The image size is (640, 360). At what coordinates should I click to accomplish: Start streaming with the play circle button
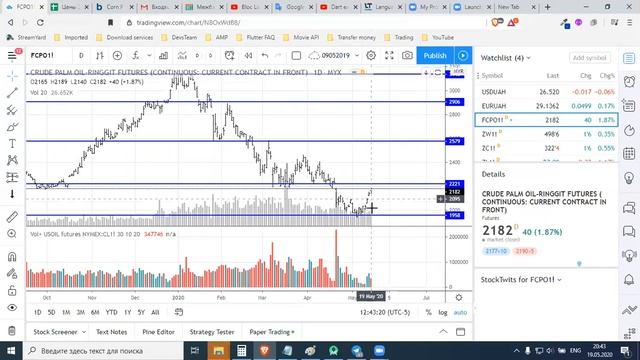(x=463, y=56)
